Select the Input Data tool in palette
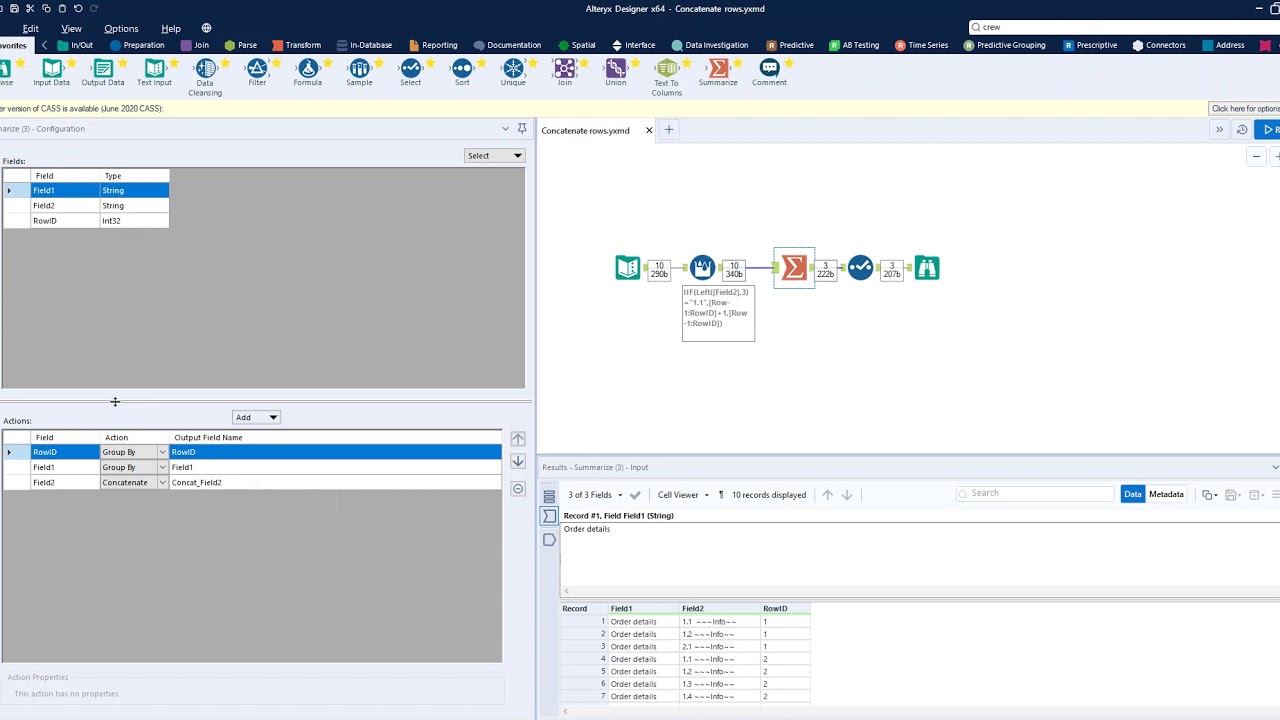 click(x=51, y=72)
